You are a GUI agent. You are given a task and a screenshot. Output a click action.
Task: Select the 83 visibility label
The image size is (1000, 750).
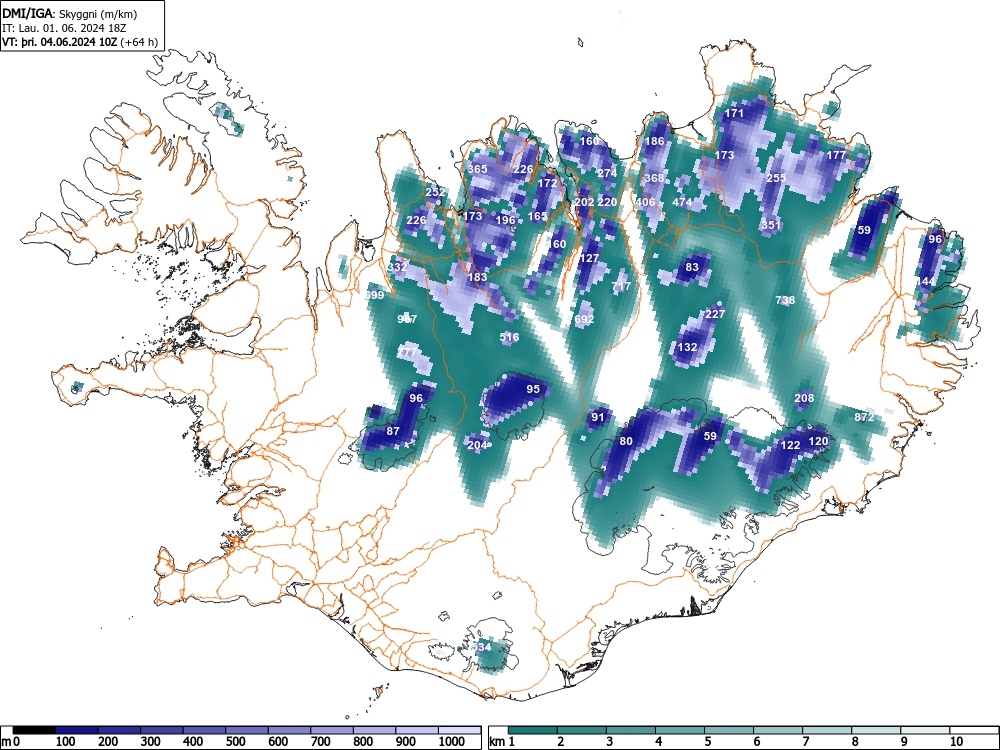click(x=692, y=267)
